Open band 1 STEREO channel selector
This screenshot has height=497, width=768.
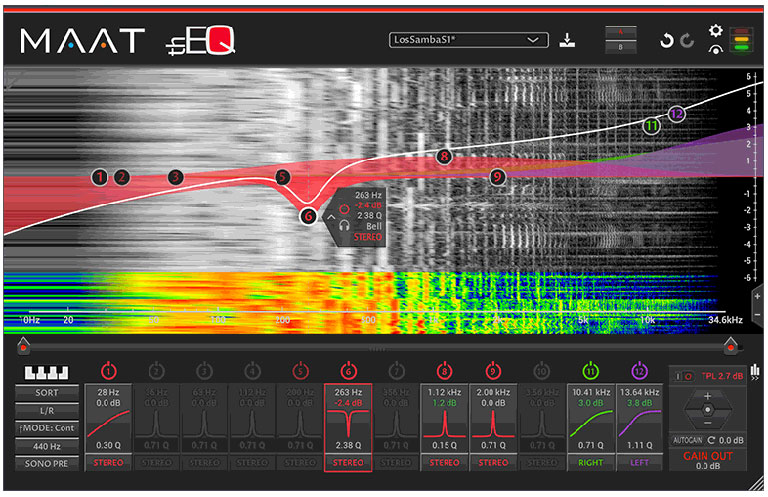pyautogui.click(x=108, y=462)
